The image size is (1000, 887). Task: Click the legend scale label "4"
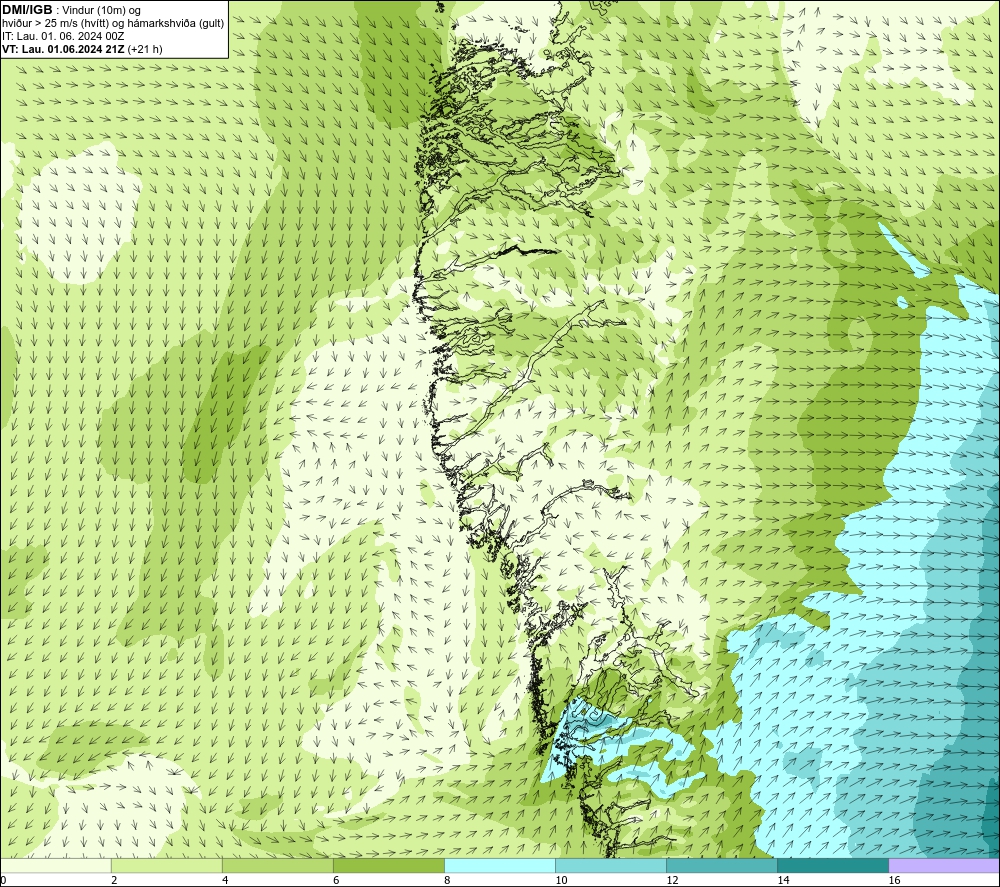[225, 880]
